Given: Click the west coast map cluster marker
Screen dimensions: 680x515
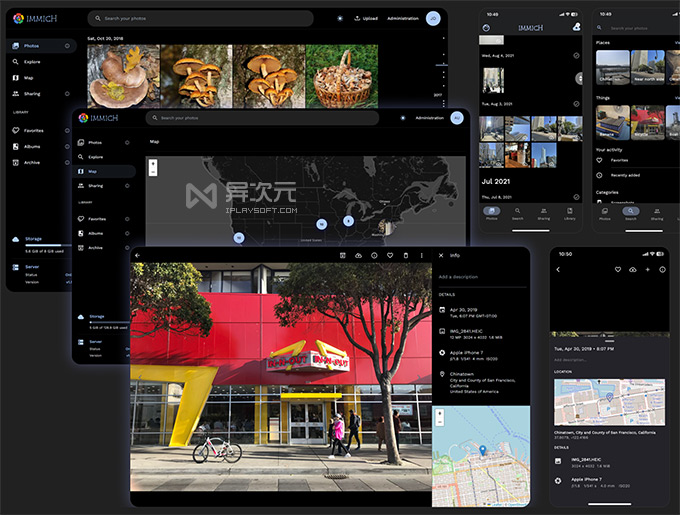Looking at the screenshot, I should pos(239,238).
